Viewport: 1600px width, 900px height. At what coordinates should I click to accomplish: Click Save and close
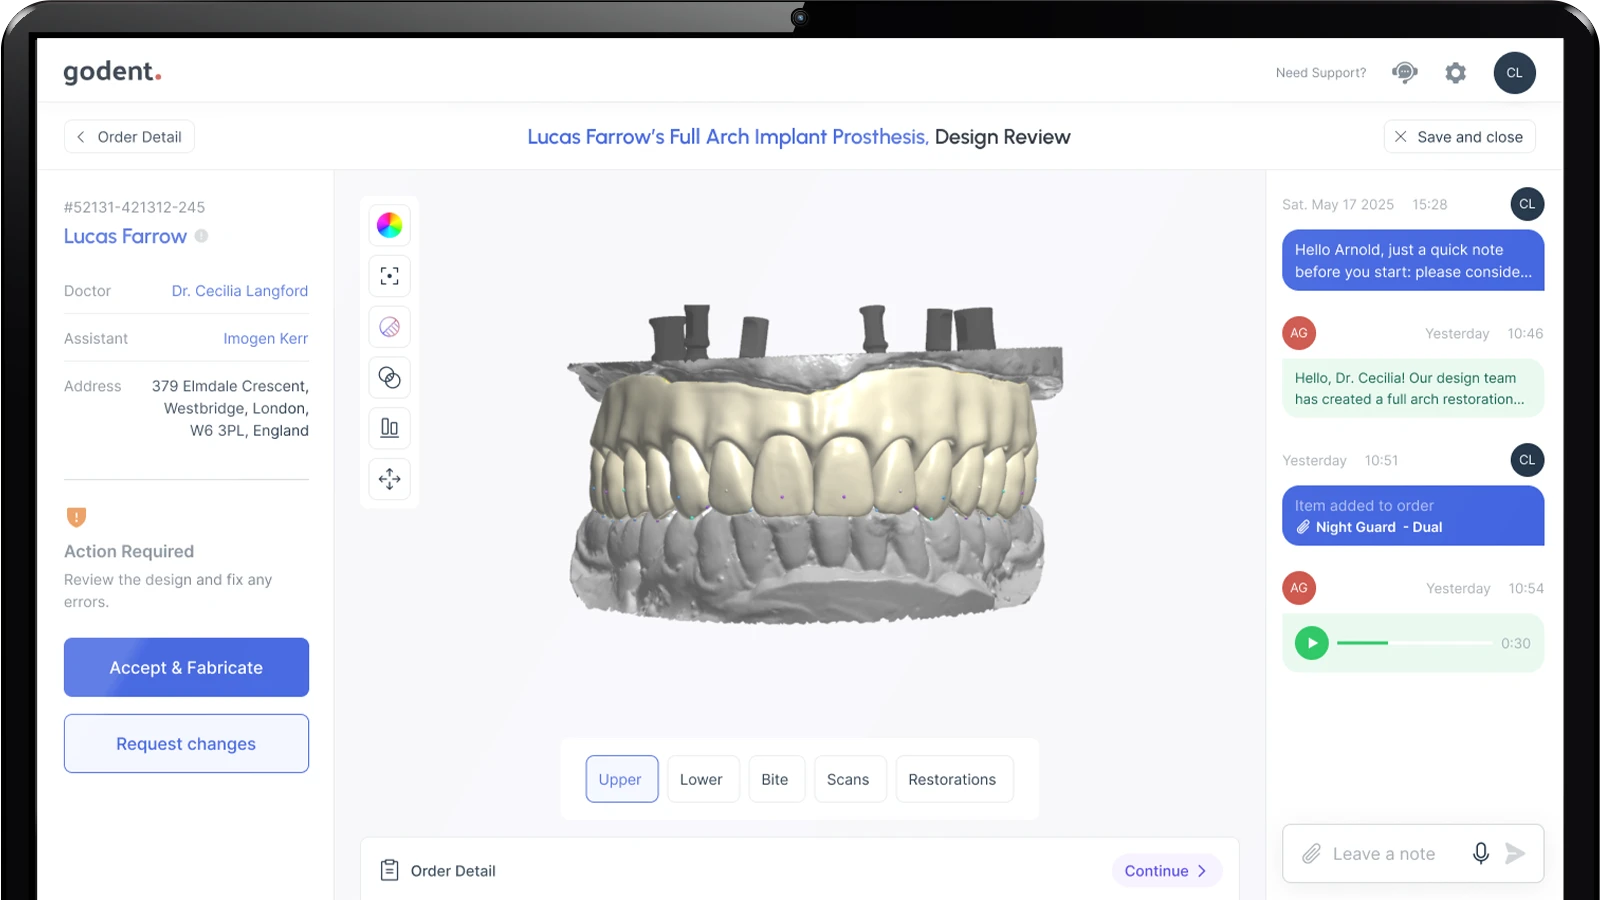1459,137
